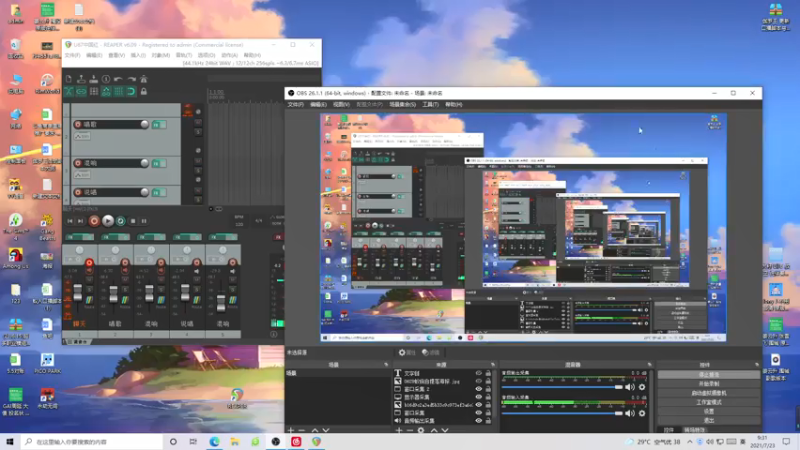Toggle the REAPER transport repeat button
800x450 pixels.
[120, 221]
